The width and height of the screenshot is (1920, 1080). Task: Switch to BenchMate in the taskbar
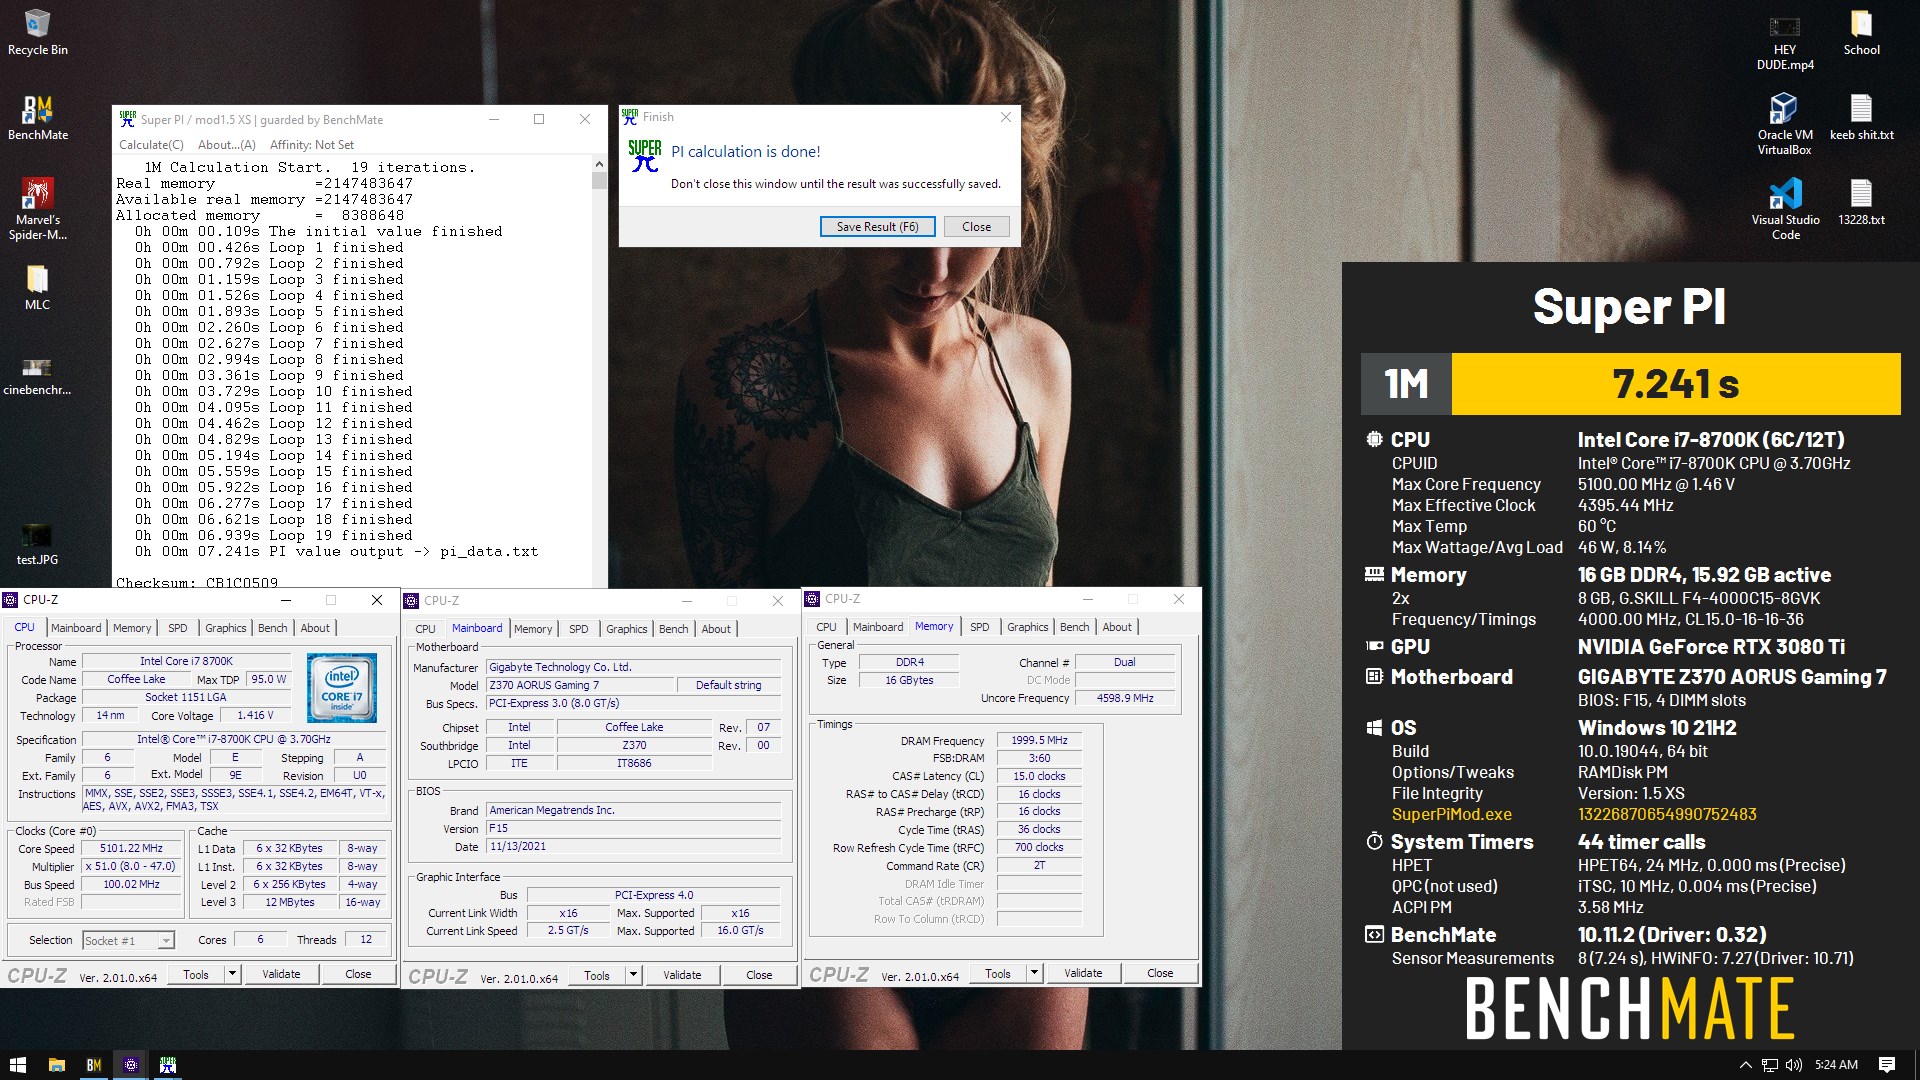(94, 1065)
